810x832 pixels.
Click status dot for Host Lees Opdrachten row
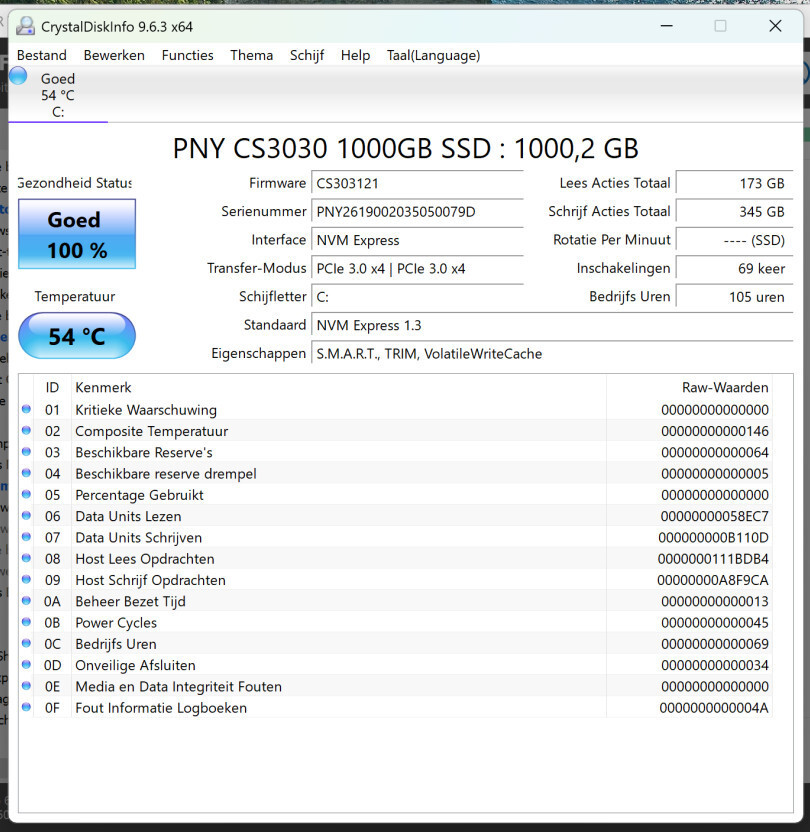(26, 558)
